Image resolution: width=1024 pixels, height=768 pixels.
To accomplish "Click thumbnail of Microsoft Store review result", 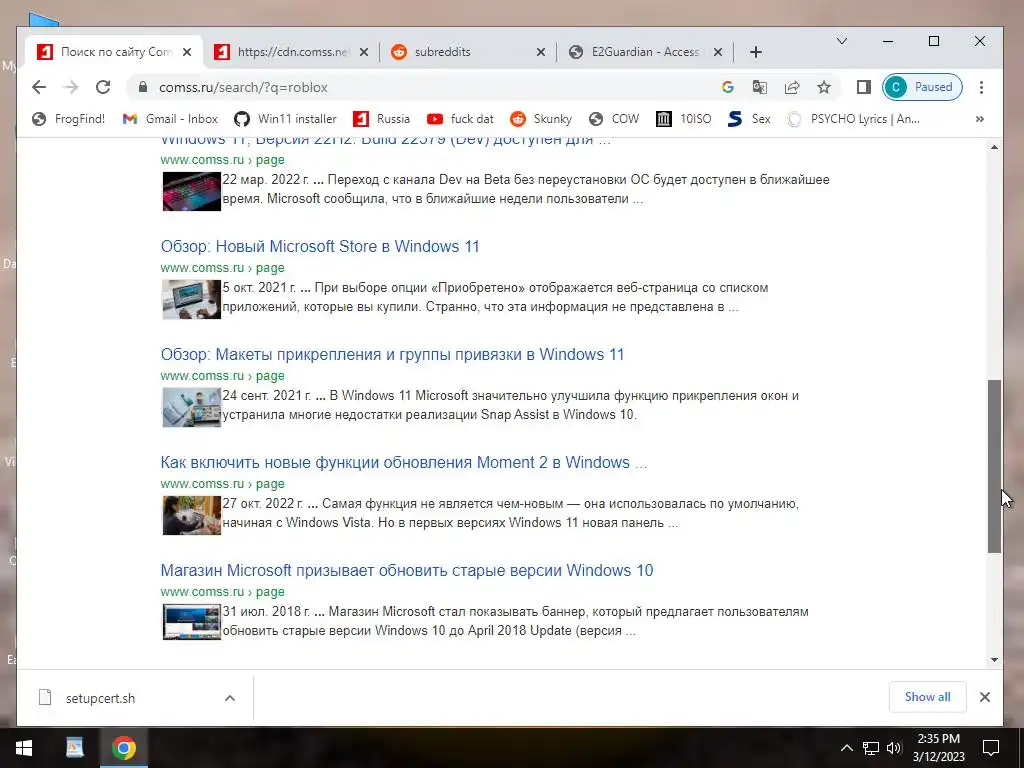I will coord(191,299).
